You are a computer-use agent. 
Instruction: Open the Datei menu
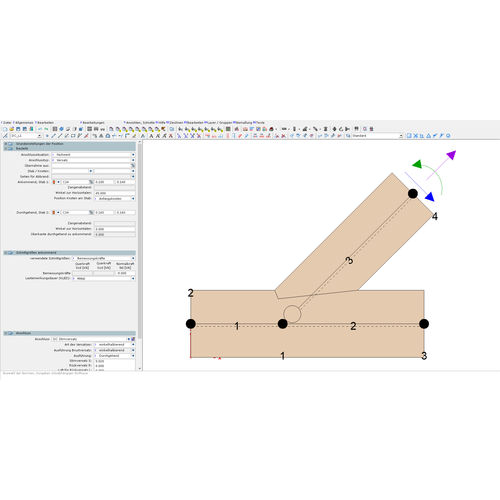coord(7,123)
